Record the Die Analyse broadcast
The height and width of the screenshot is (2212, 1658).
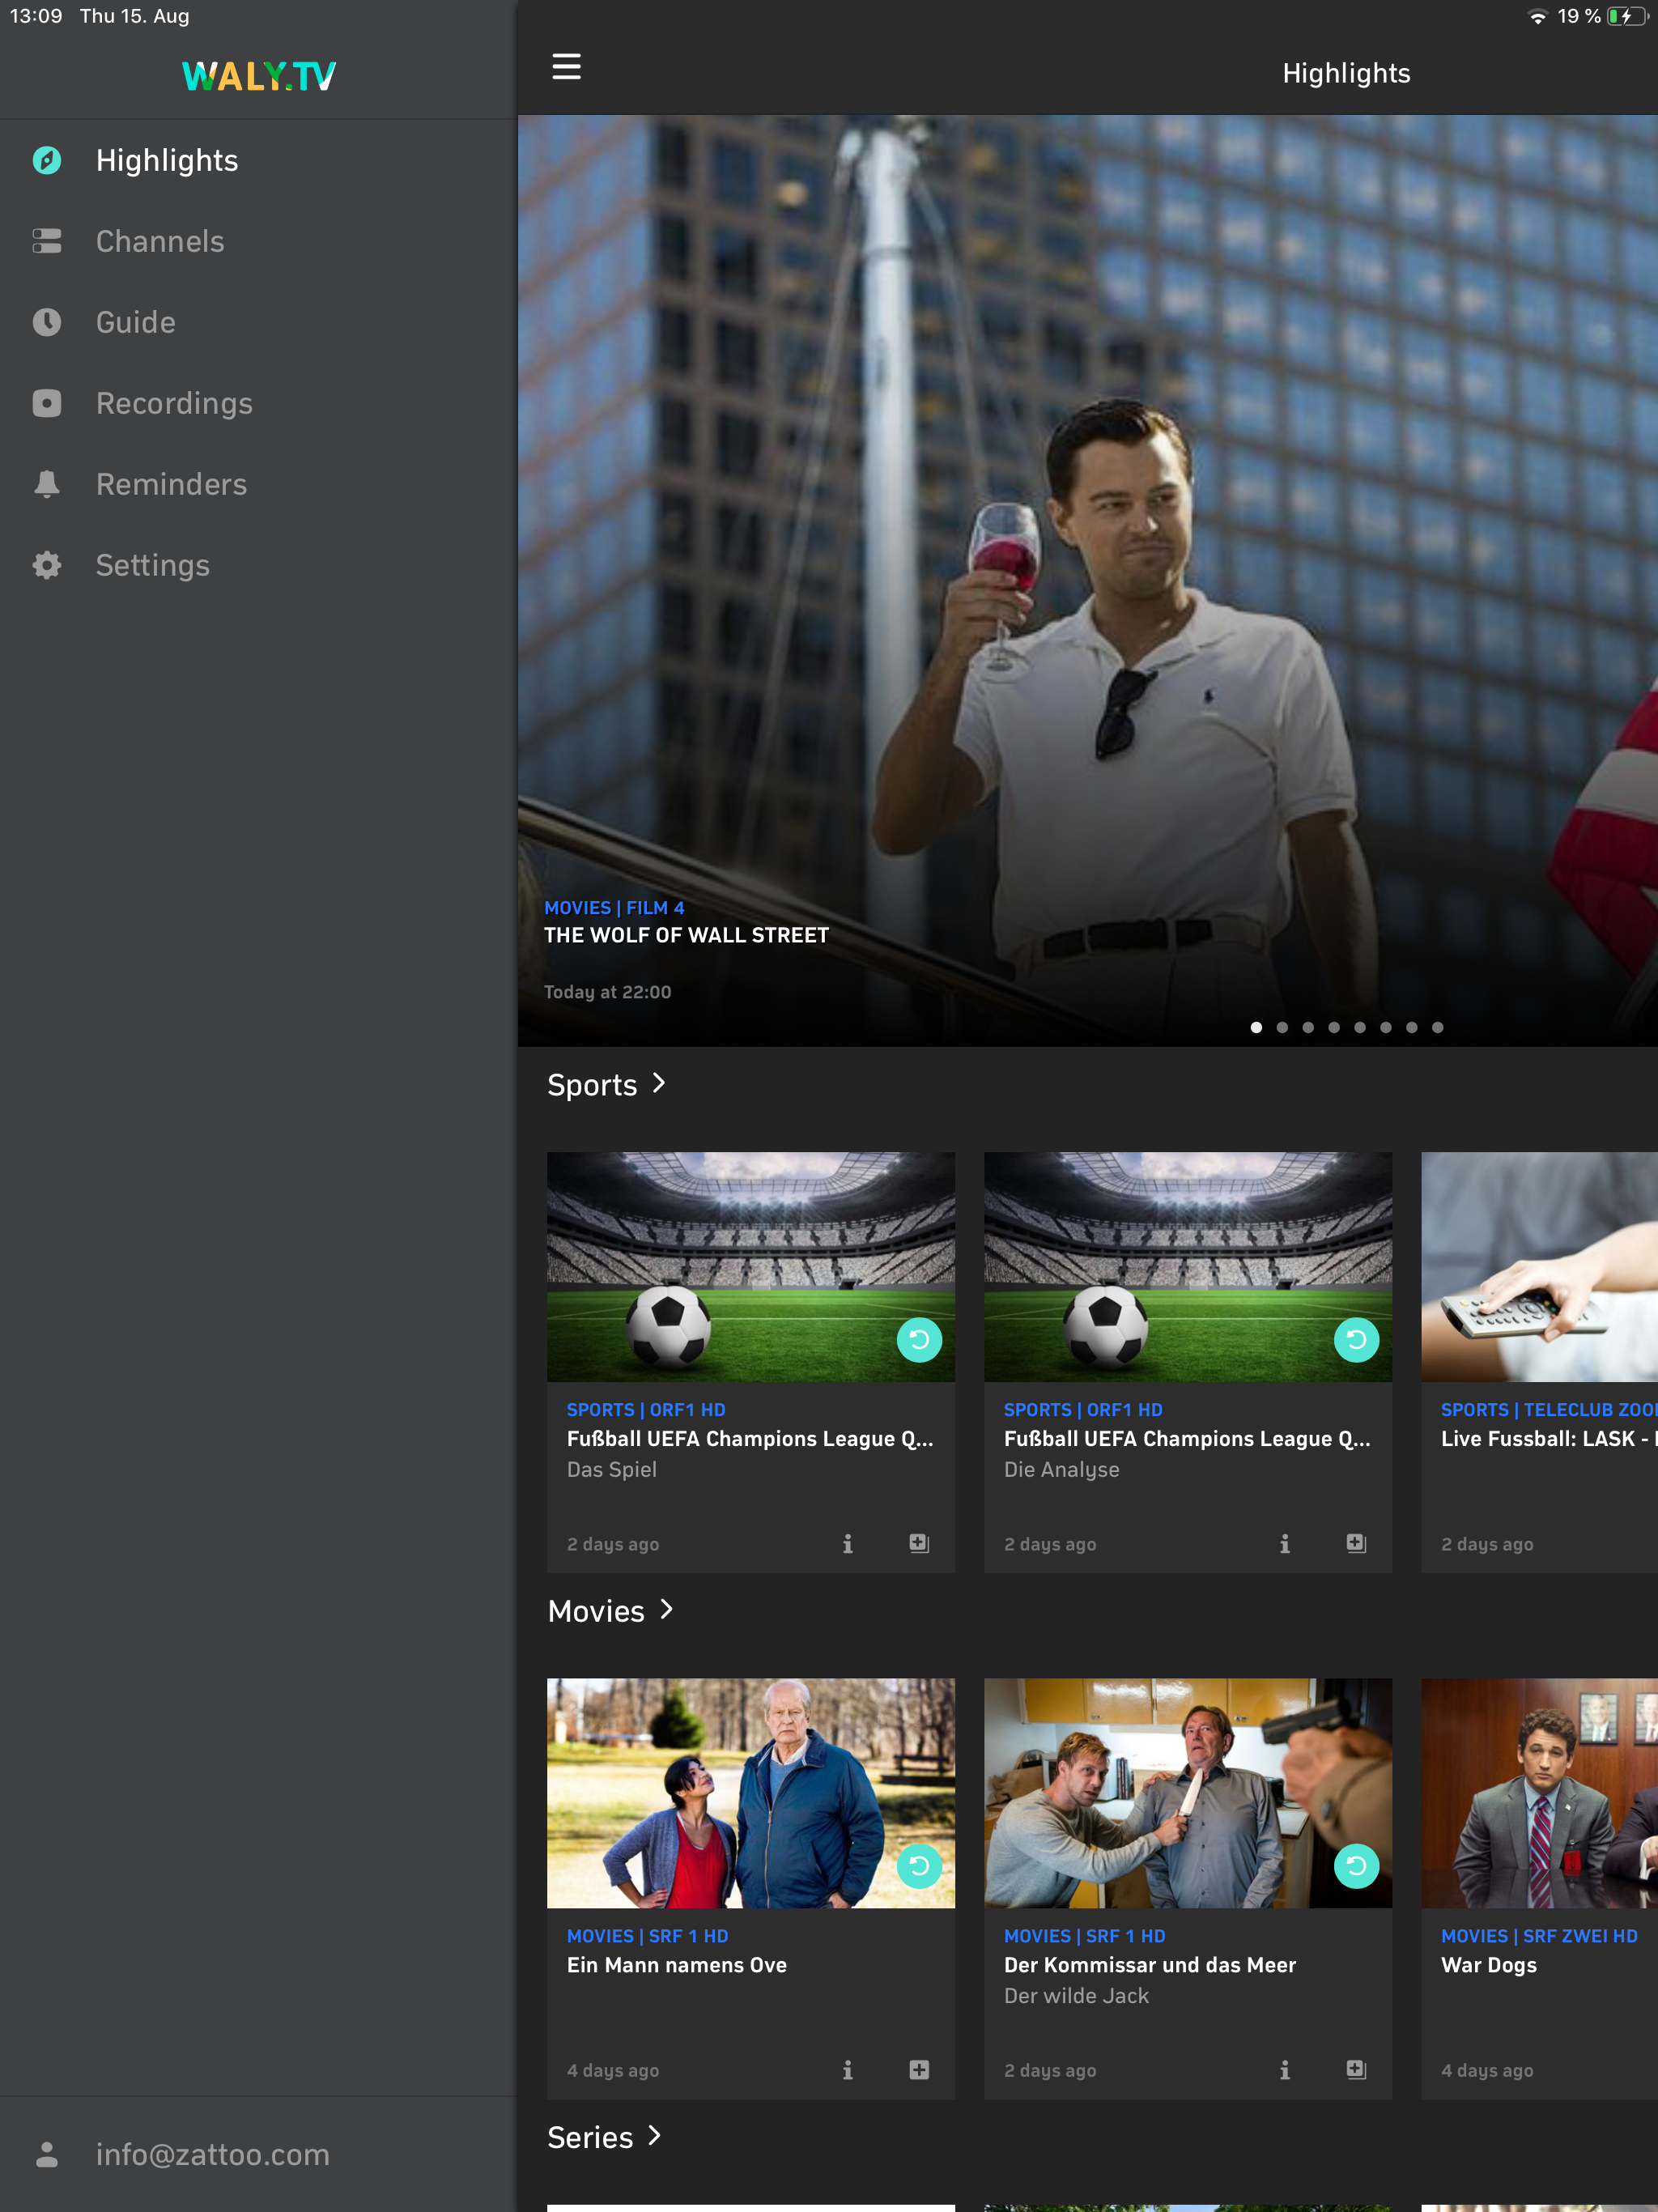click(1356, 1543)
